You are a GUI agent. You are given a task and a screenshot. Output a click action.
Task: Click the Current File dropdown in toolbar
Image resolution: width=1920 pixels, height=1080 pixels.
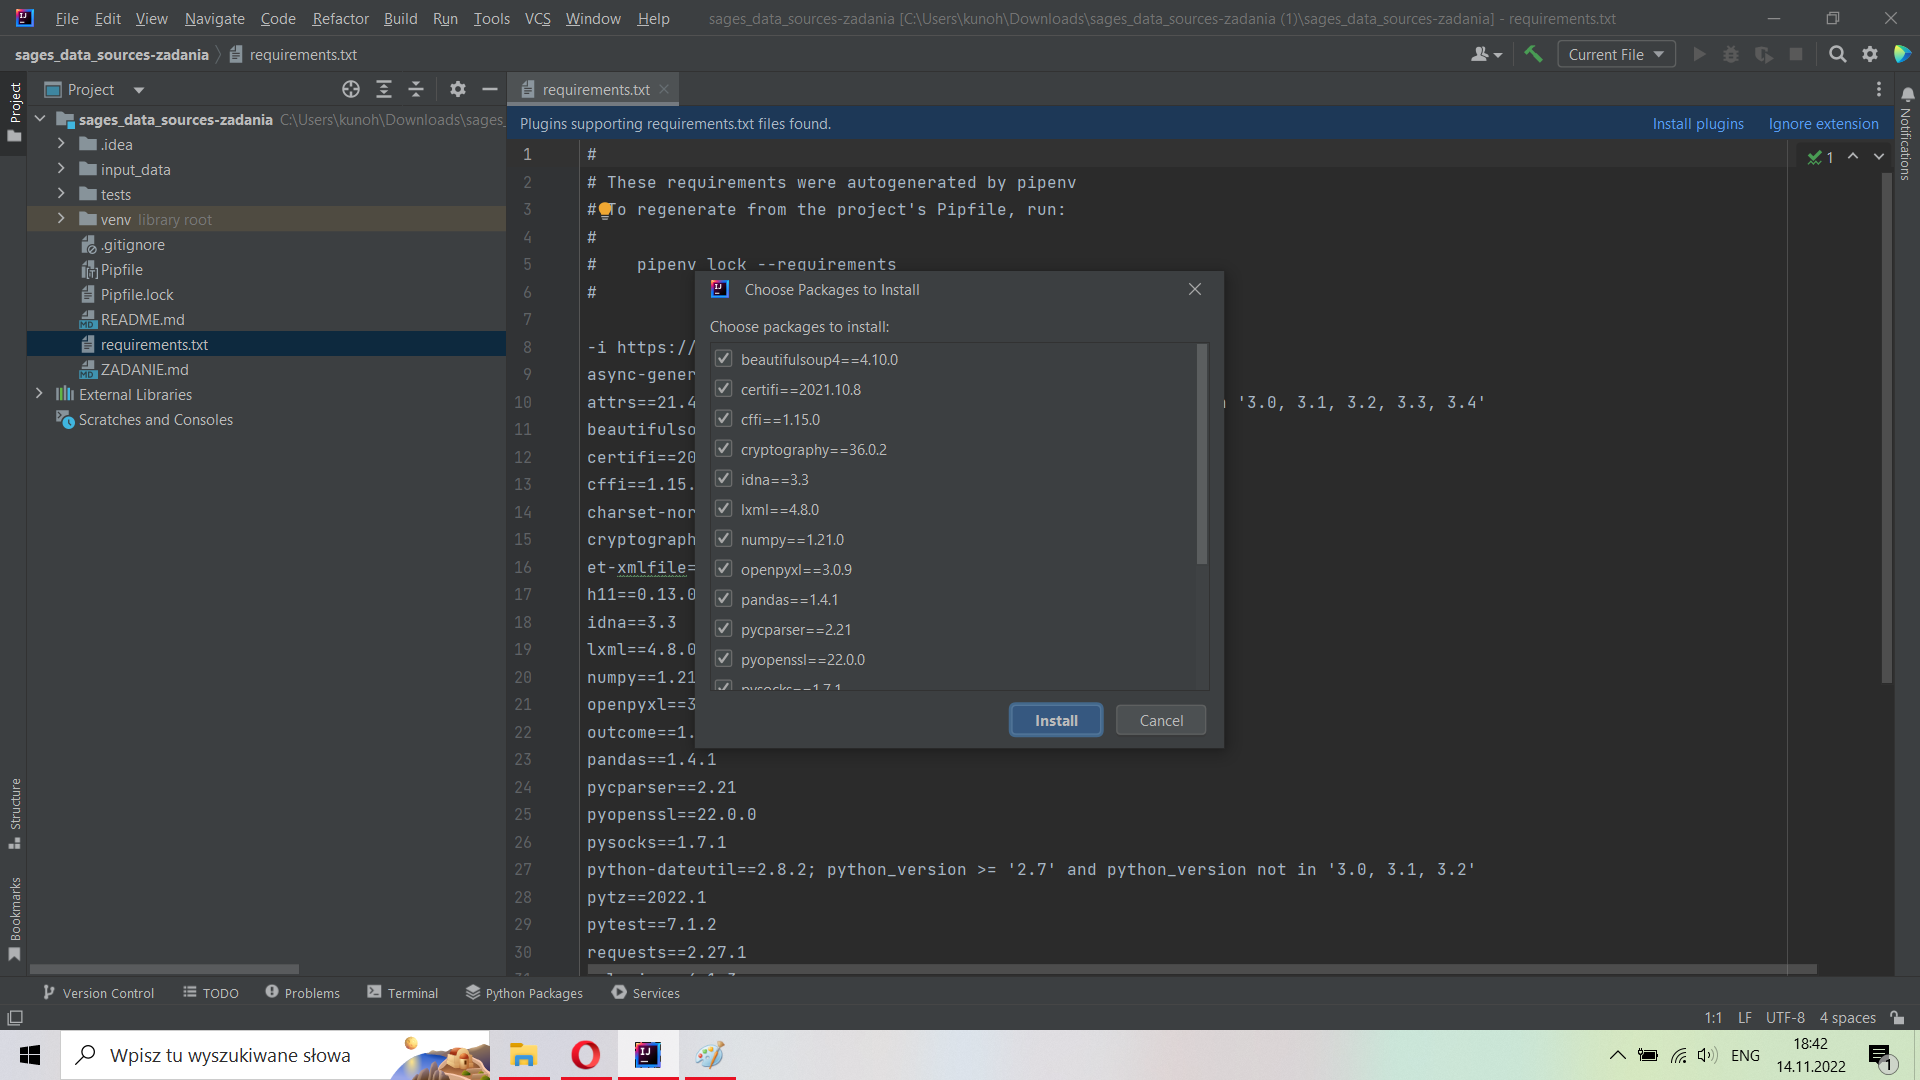click(1614, 54)
